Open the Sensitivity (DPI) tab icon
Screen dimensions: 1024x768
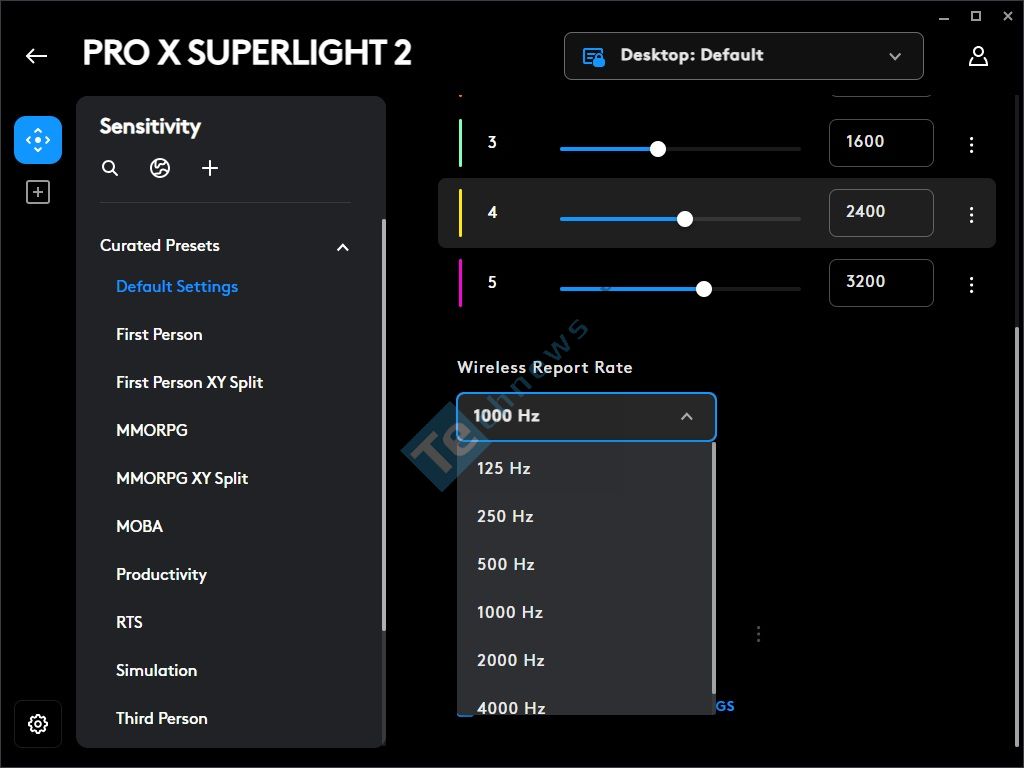click(x=38, y=140)
